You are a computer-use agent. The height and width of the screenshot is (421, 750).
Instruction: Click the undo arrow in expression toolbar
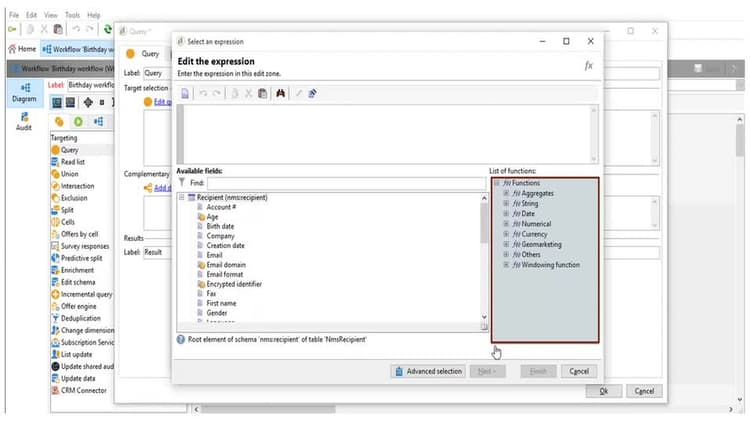[203, 93]
